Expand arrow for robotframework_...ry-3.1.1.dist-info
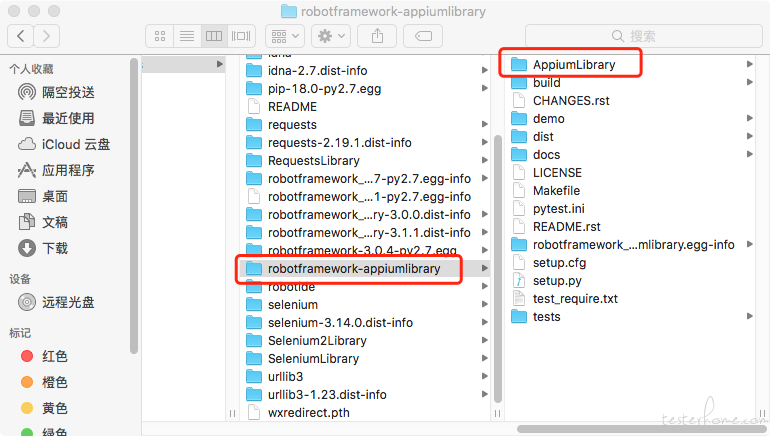 pyautogui.click(x=485, y=232)
